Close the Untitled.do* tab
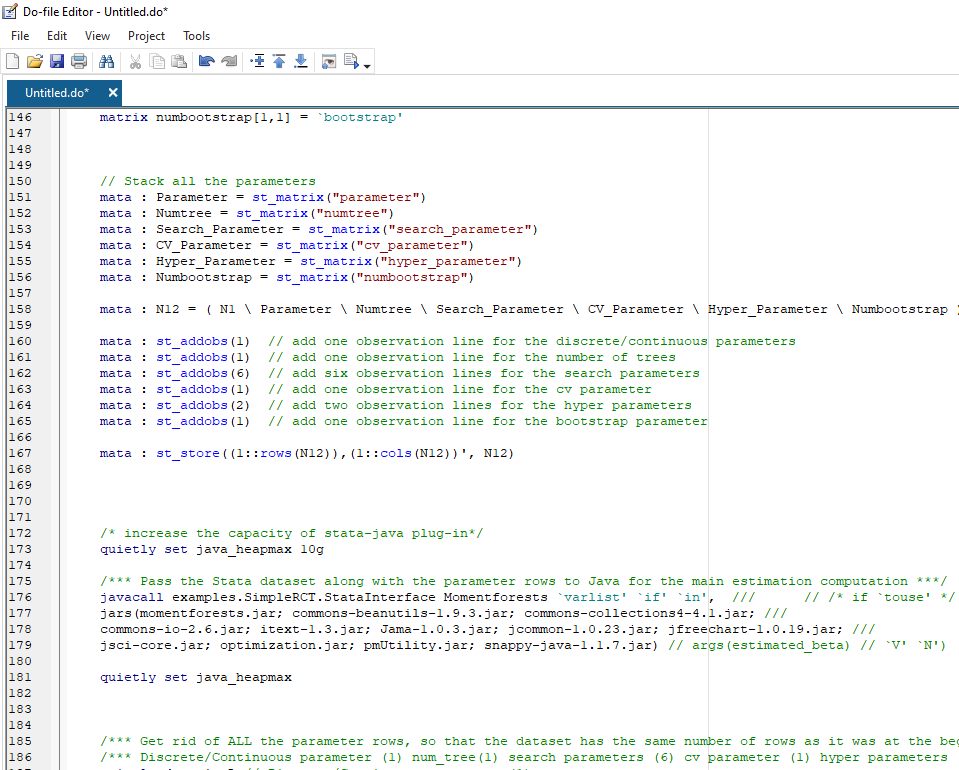 pyautogui.click(x=113, y=93)
